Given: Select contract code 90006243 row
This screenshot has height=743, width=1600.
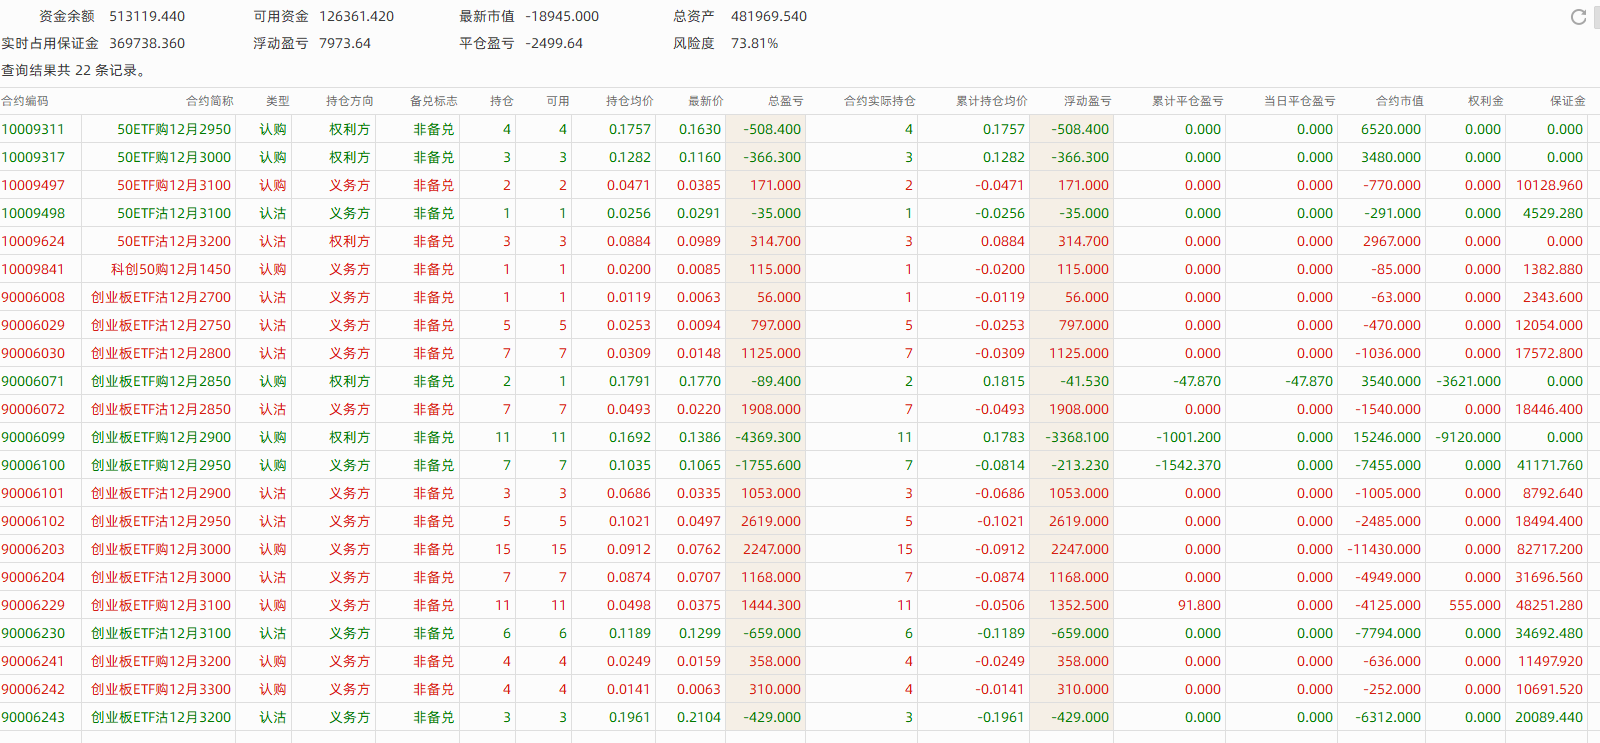Looking at the screenshot, I should [x=33, y=717].
